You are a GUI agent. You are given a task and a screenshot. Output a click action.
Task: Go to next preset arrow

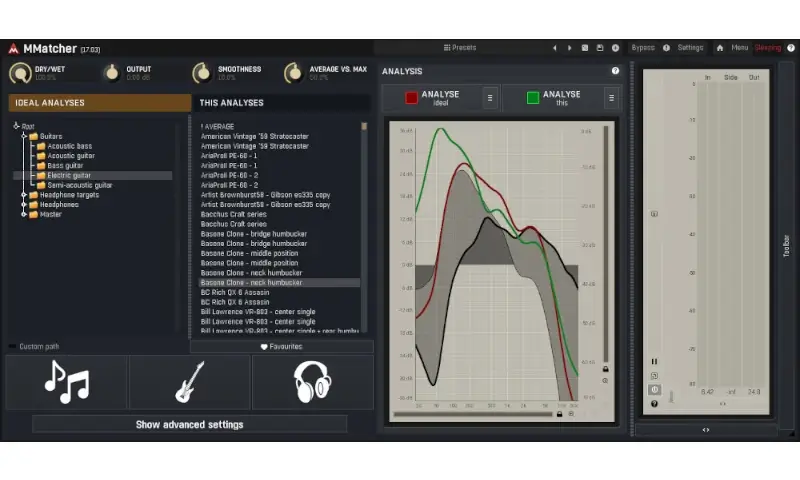[x=569, y=48]
